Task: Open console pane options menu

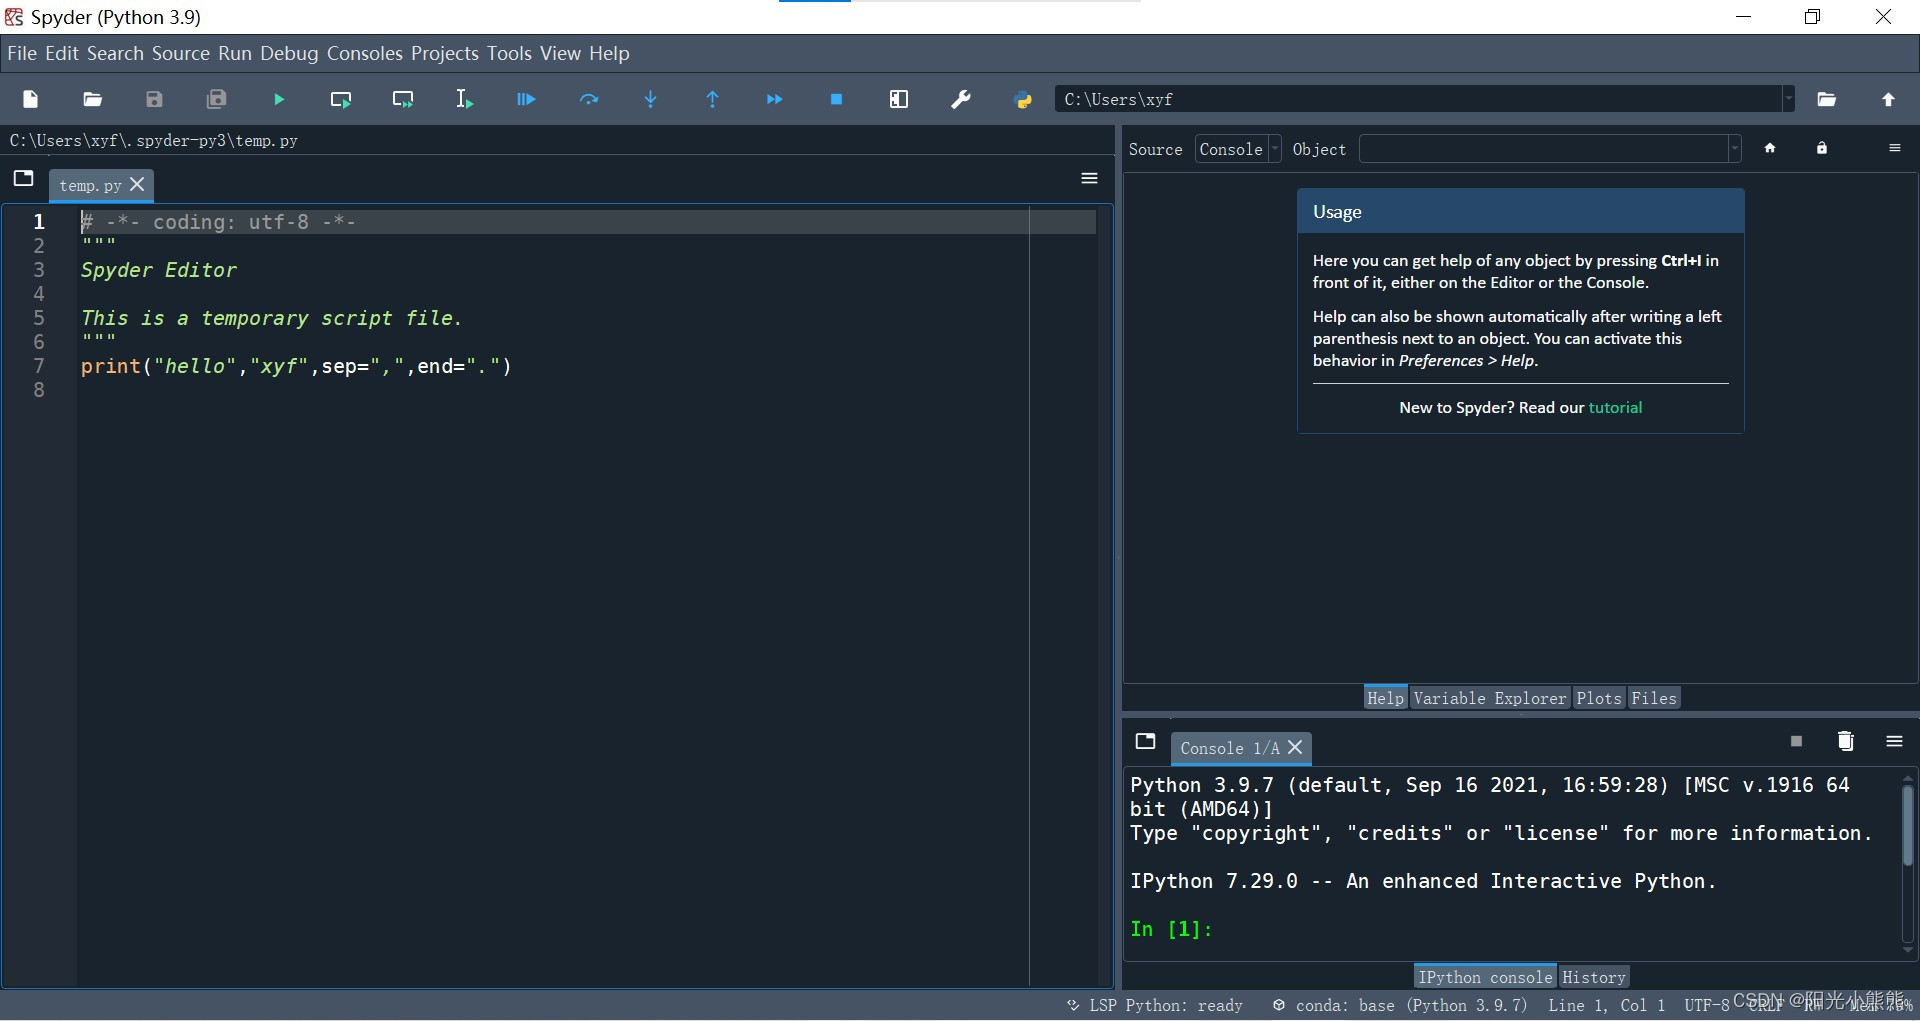Action: tap(1894, 741)
